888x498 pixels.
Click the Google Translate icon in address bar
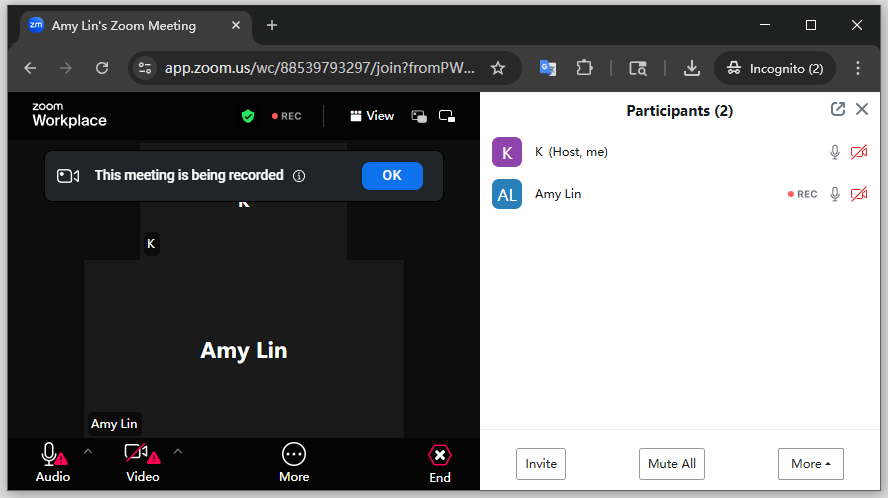coord(548,68)
